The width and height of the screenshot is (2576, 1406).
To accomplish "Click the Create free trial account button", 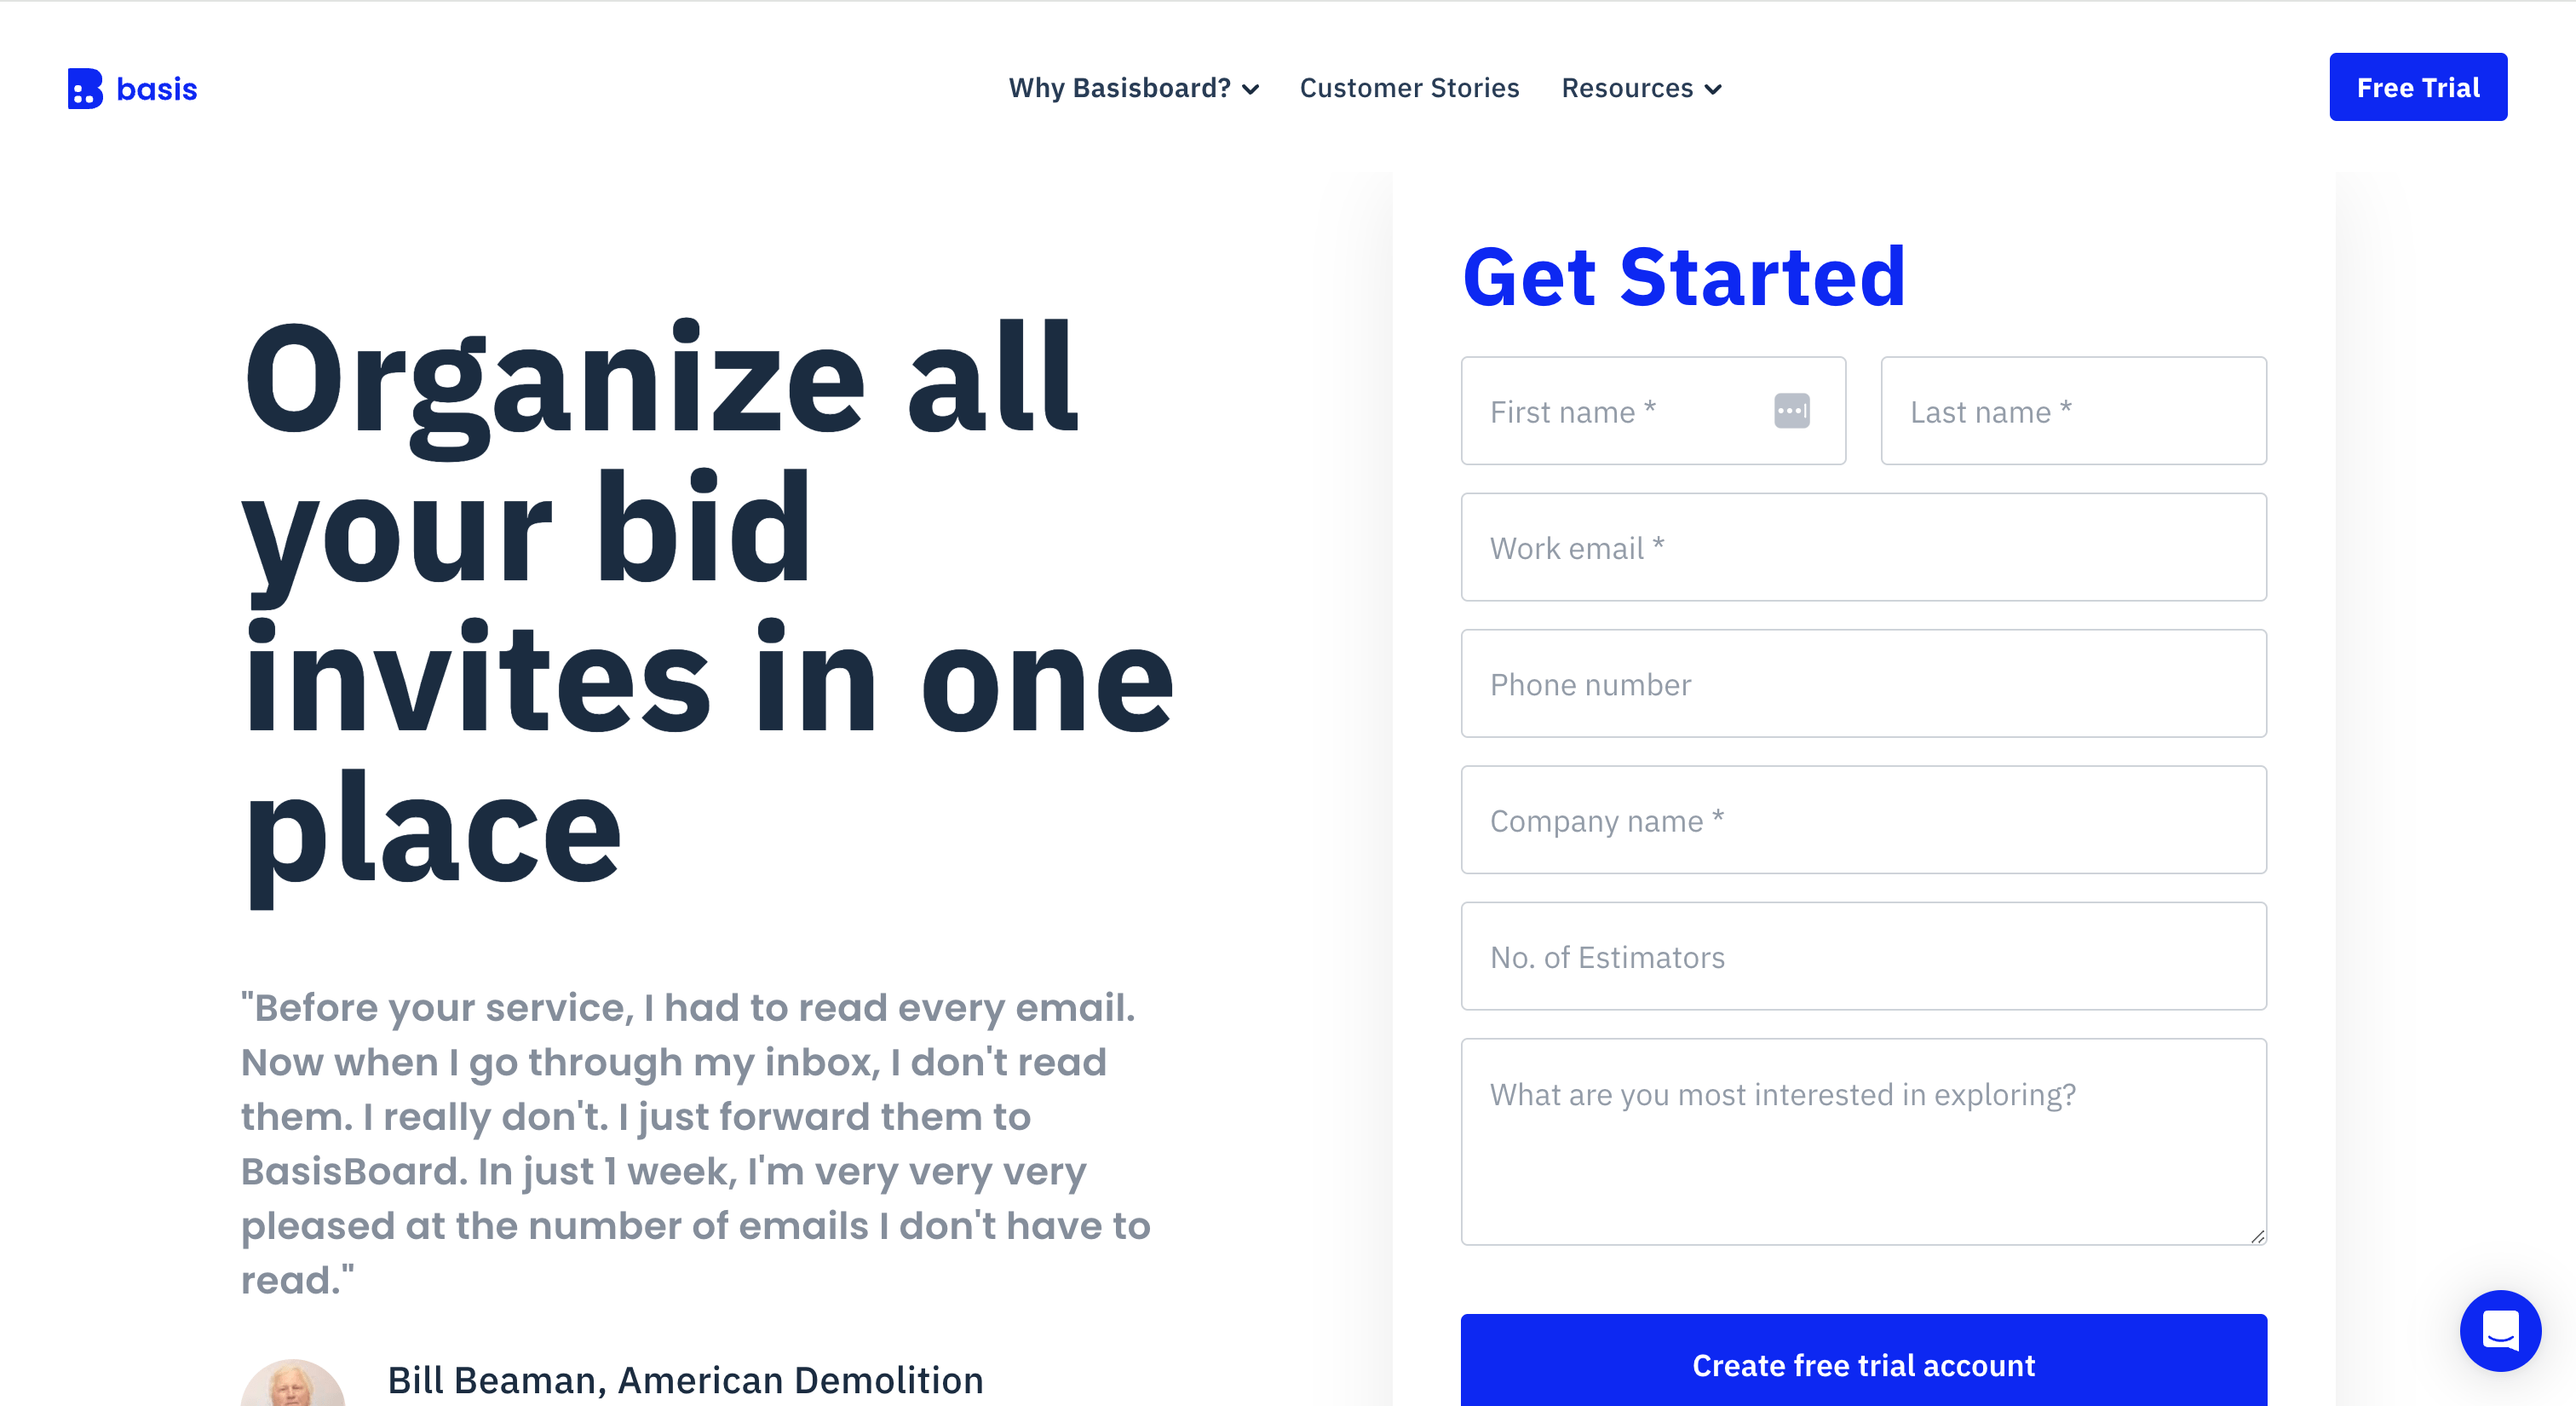I will pyautogui.click(x=1863, y=1364).
